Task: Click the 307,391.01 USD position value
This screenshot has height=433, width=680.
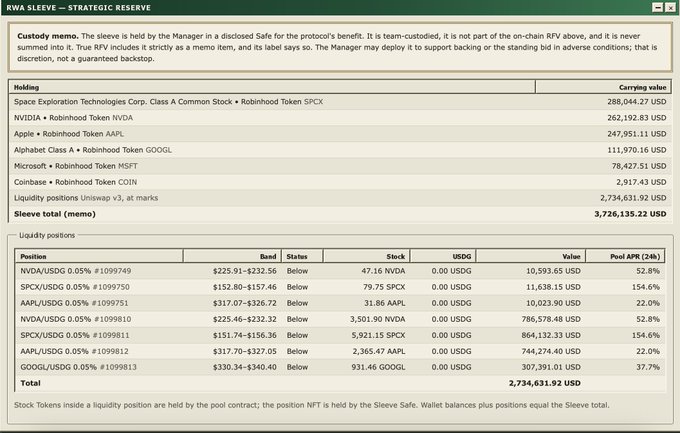Action: [551, 367]
